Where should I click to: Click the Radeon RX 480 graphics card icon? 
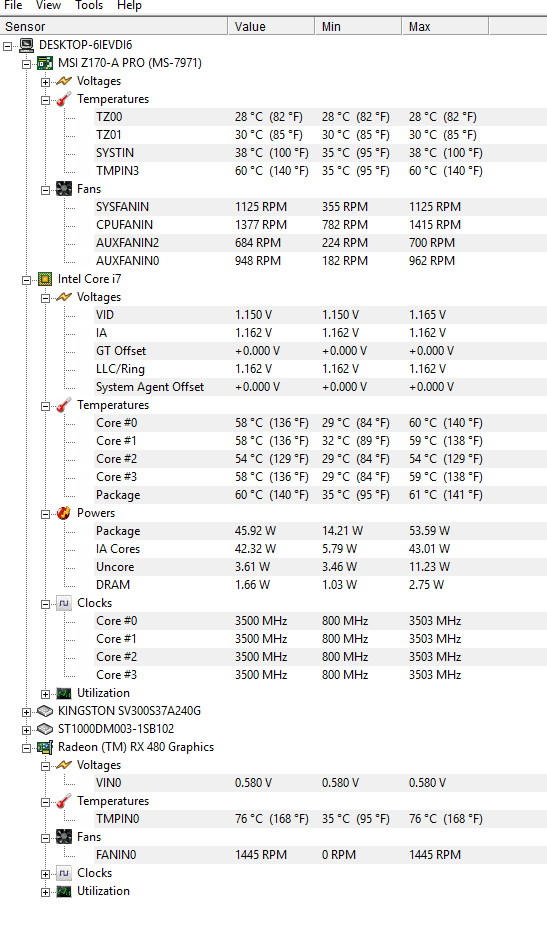tap(45, 747)
